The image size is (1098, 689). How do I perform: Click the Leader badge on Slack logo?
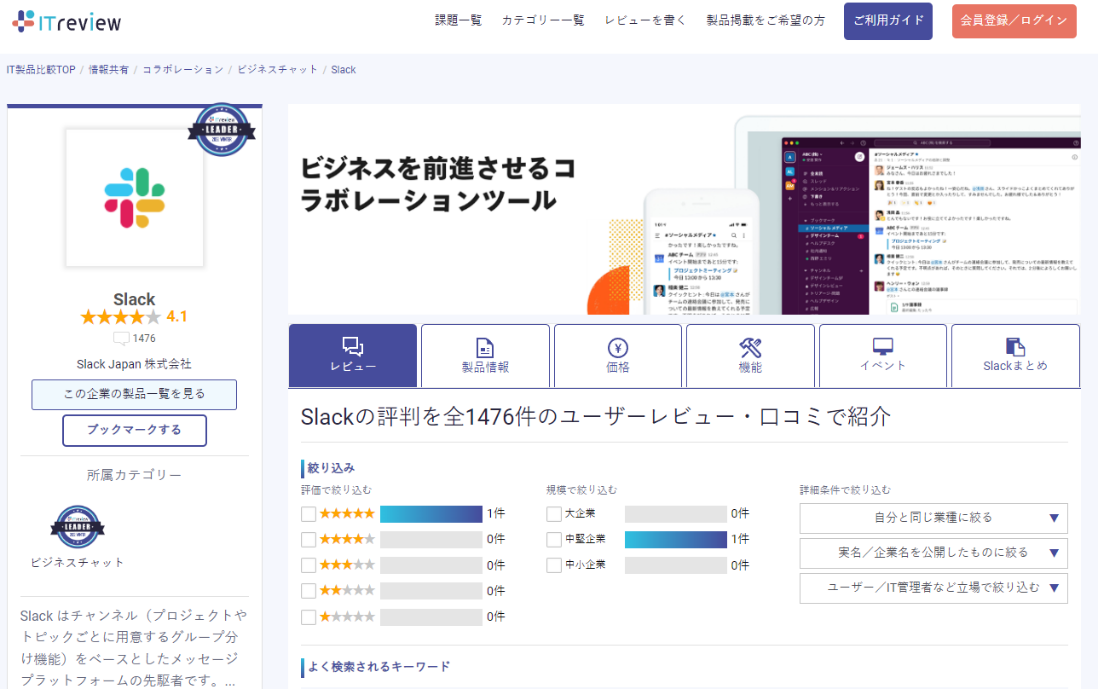click(221, 130)
